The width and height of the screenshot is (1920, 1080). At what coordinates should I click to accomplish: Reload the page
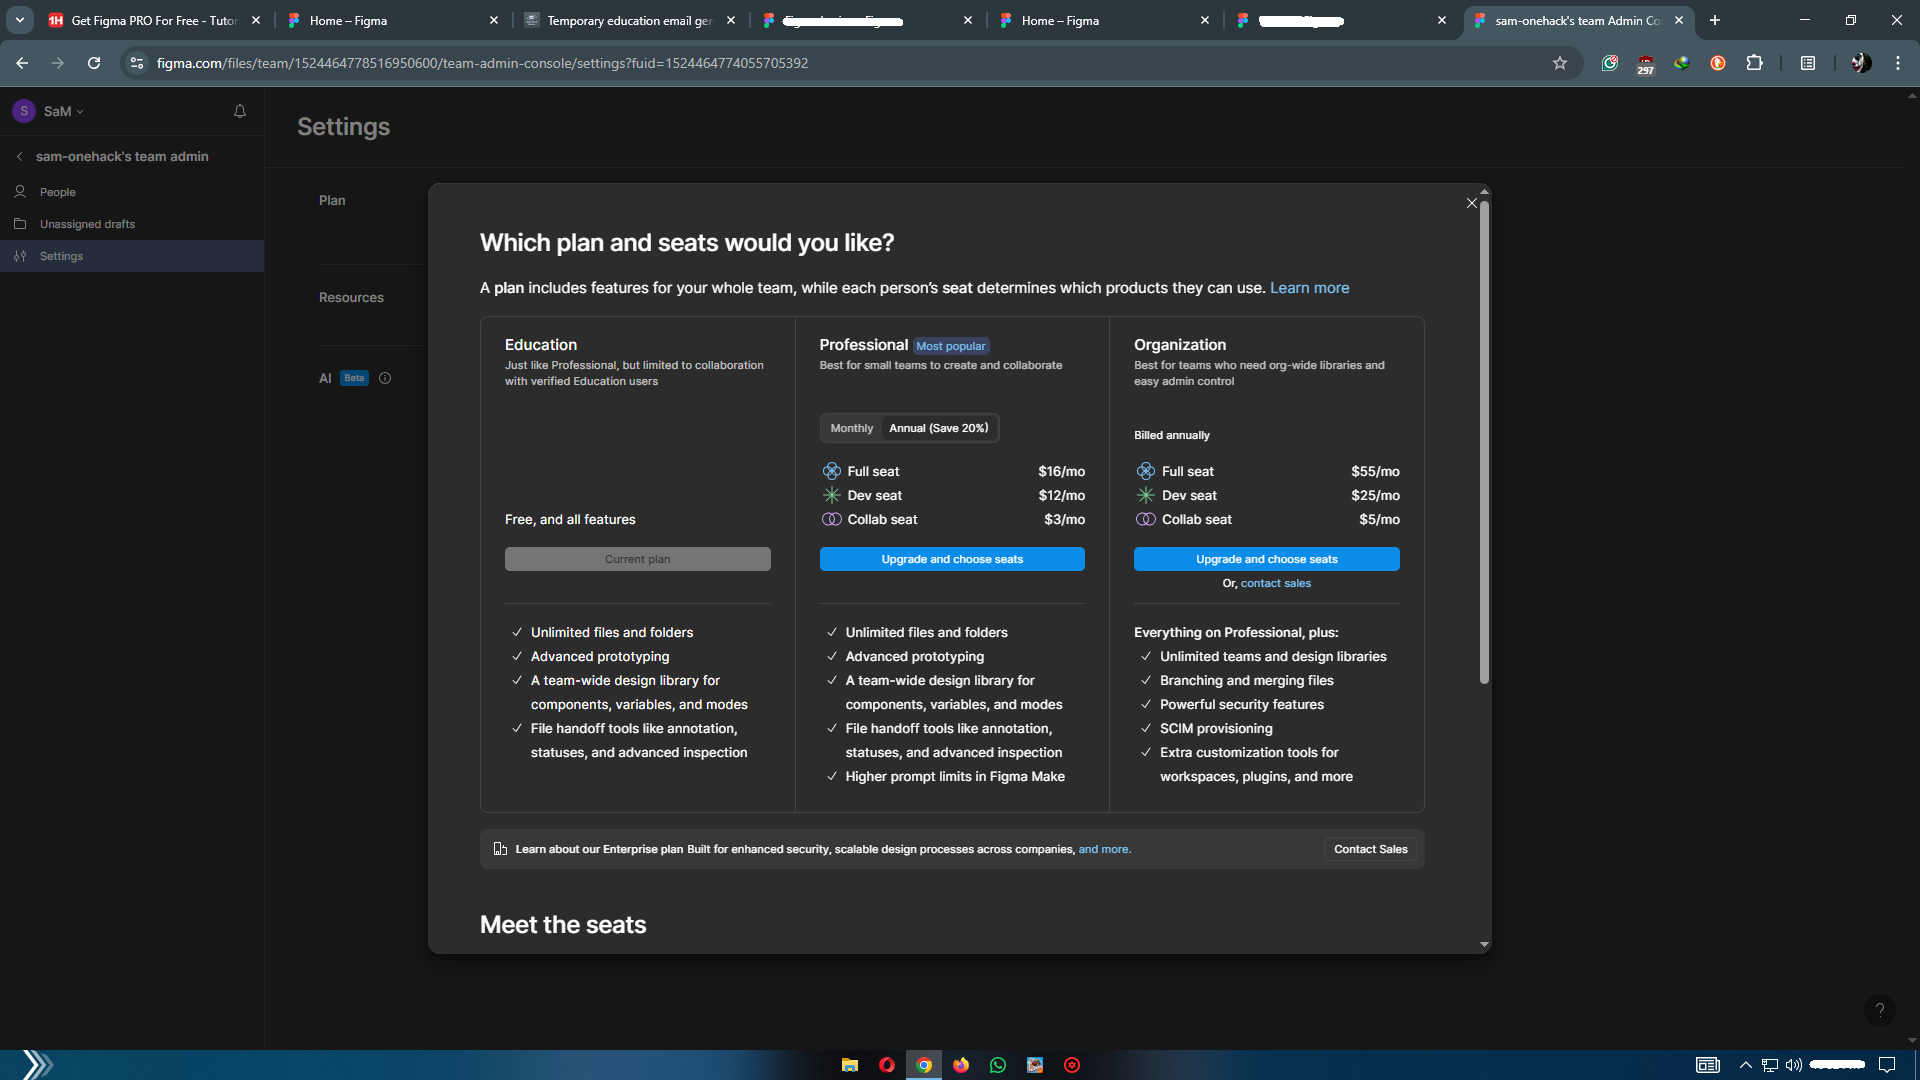(x=94, y=63)
